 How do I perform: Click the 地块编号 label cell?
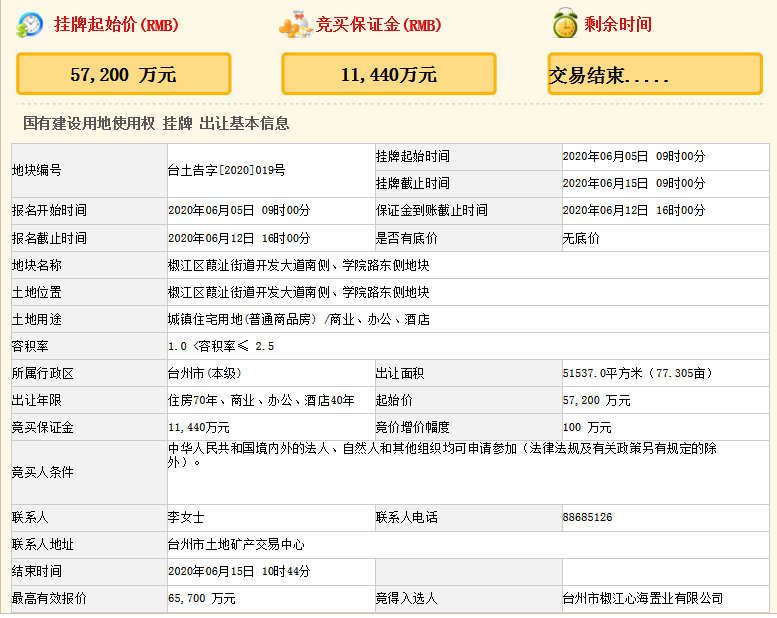point(89,170)
